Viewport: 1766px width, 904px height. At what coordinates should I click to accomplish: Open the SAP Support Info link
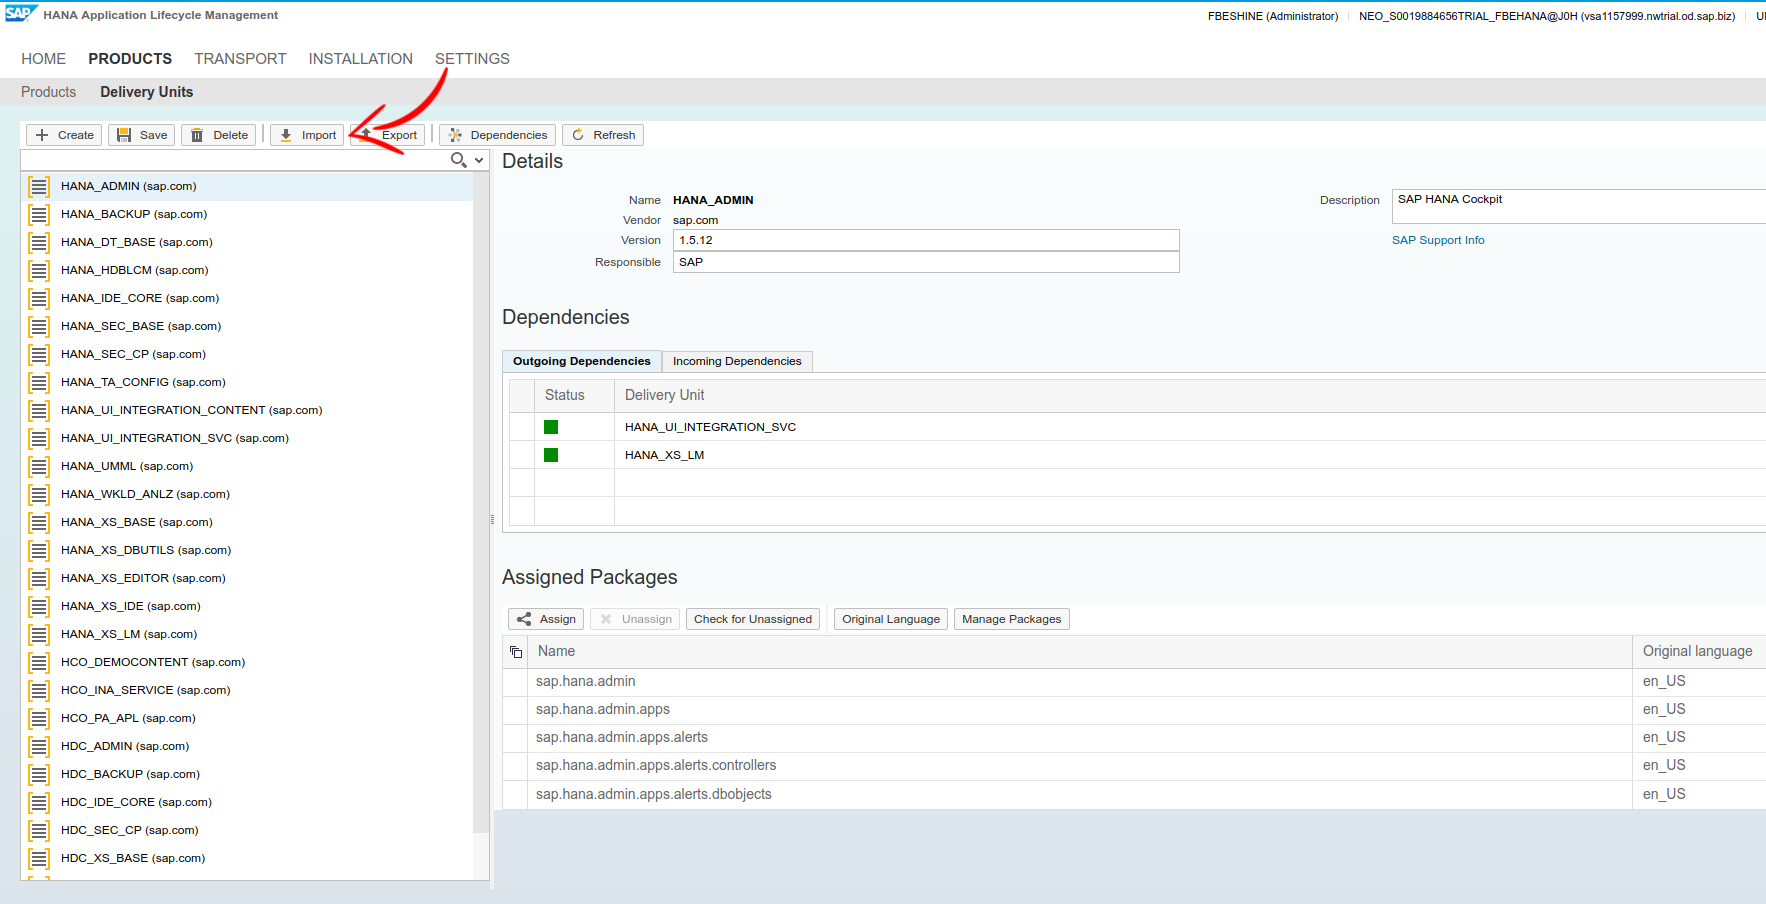[x=1438, y=240]
